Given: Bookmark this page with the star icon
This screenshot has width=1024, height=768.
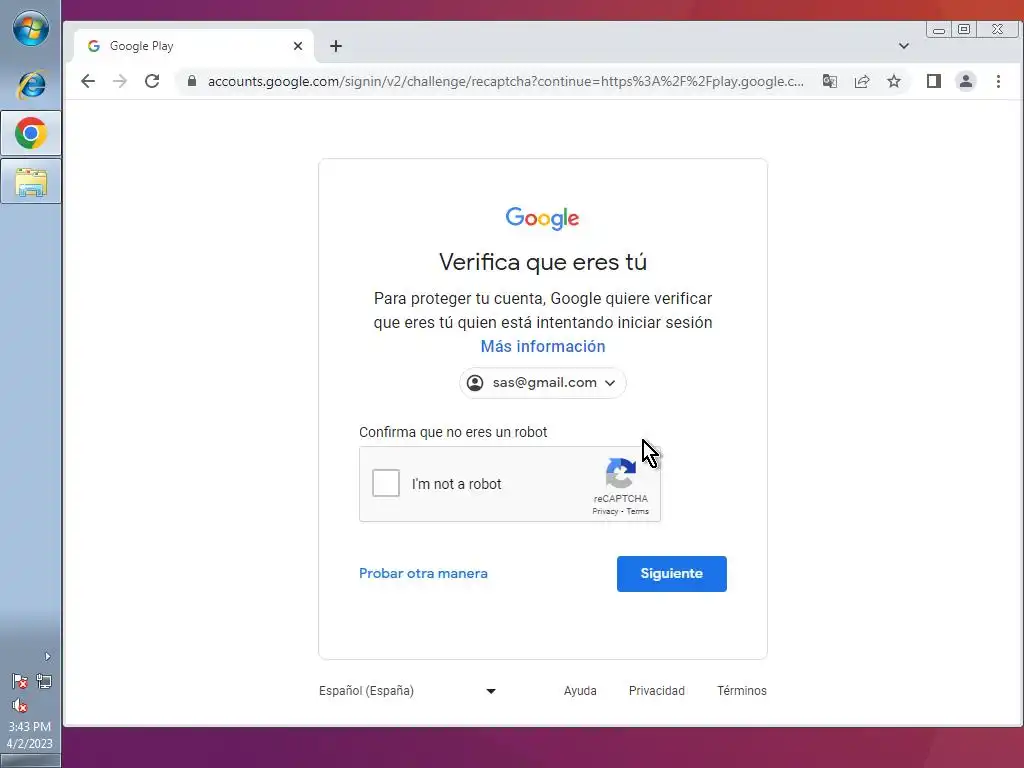Looking at the screenshot, I should coord(894,81).
